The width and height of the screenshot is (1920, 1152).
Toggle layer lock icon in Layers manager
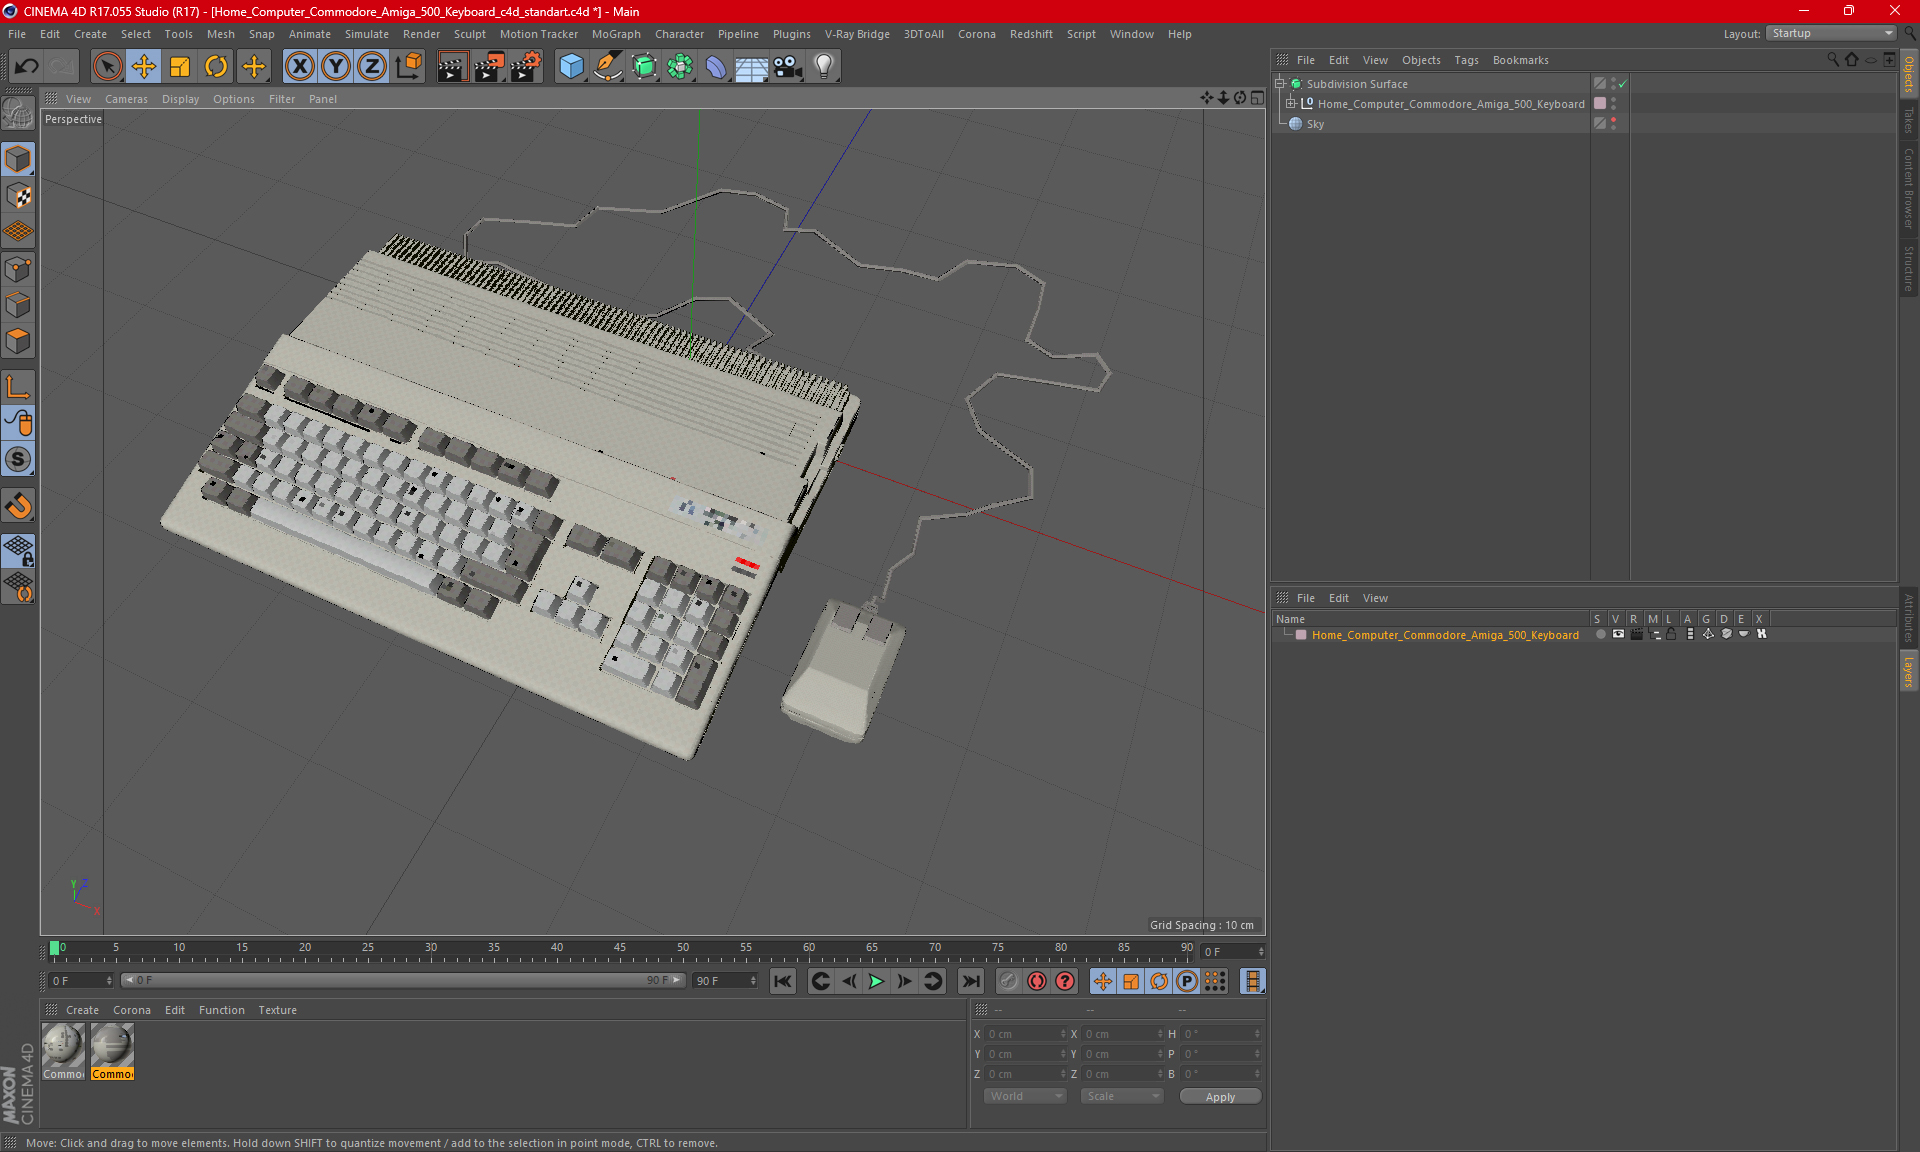click(x=1671, y=634)
